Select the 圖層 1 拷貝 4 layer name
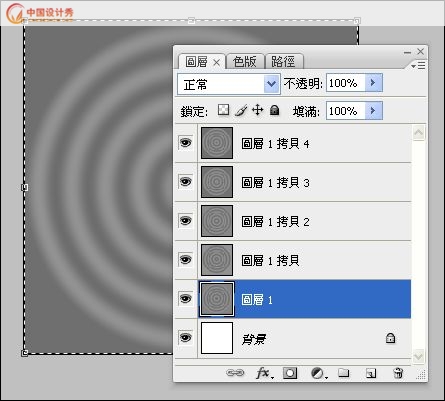This screenshot has height=401, width=445. pyautogui.click(x=275, y=144)
